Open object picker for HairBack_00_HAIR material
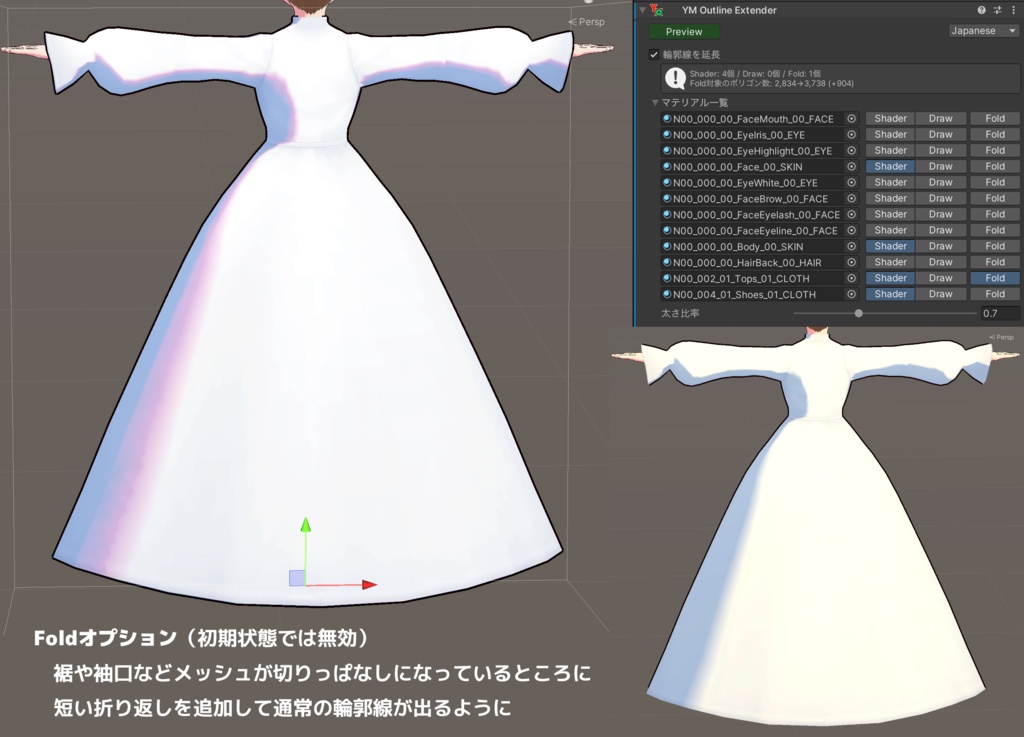 tap(852, 262)
